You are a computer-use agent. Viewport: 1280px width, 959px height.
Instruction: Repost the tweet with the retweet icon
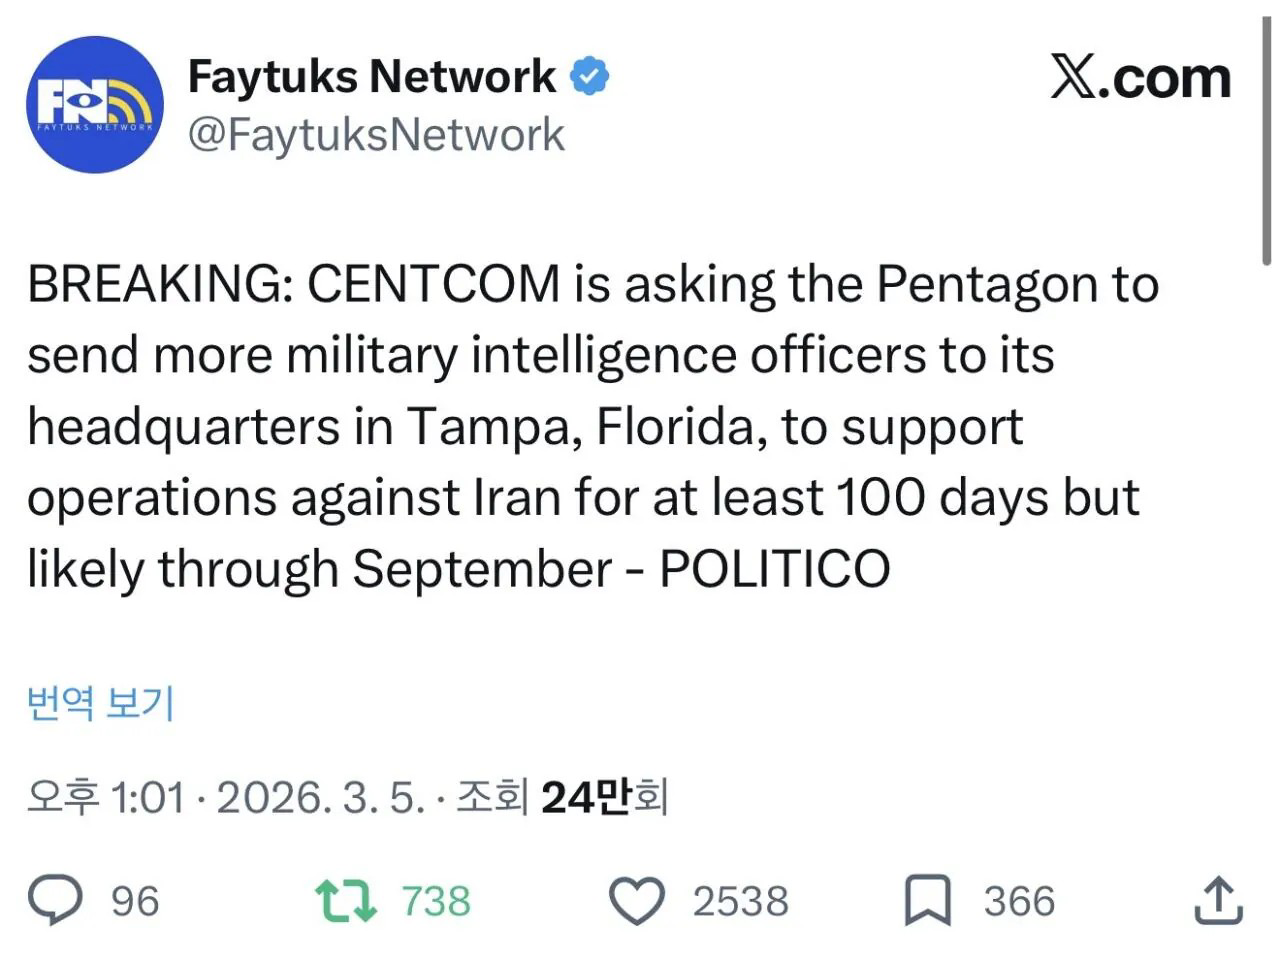344,899
